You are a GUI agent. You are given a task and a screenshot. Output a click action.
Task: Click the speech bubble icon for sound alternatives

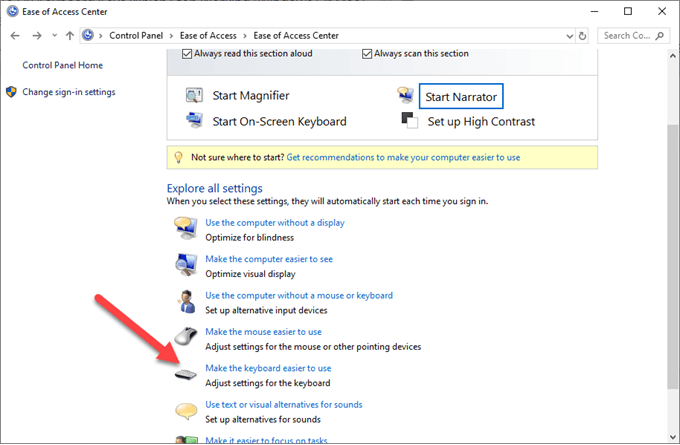point(186,411)
